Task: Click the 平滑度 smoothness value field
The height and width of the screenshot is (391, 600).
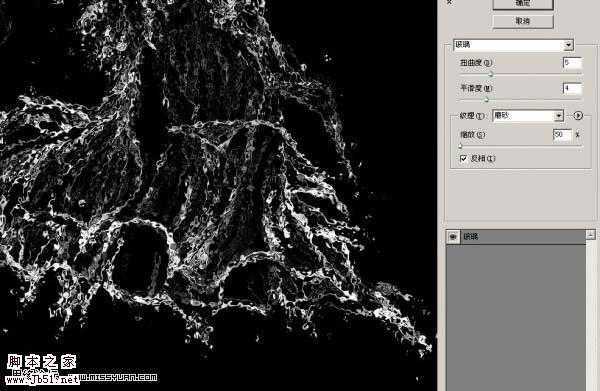Action: pos(572,88)
